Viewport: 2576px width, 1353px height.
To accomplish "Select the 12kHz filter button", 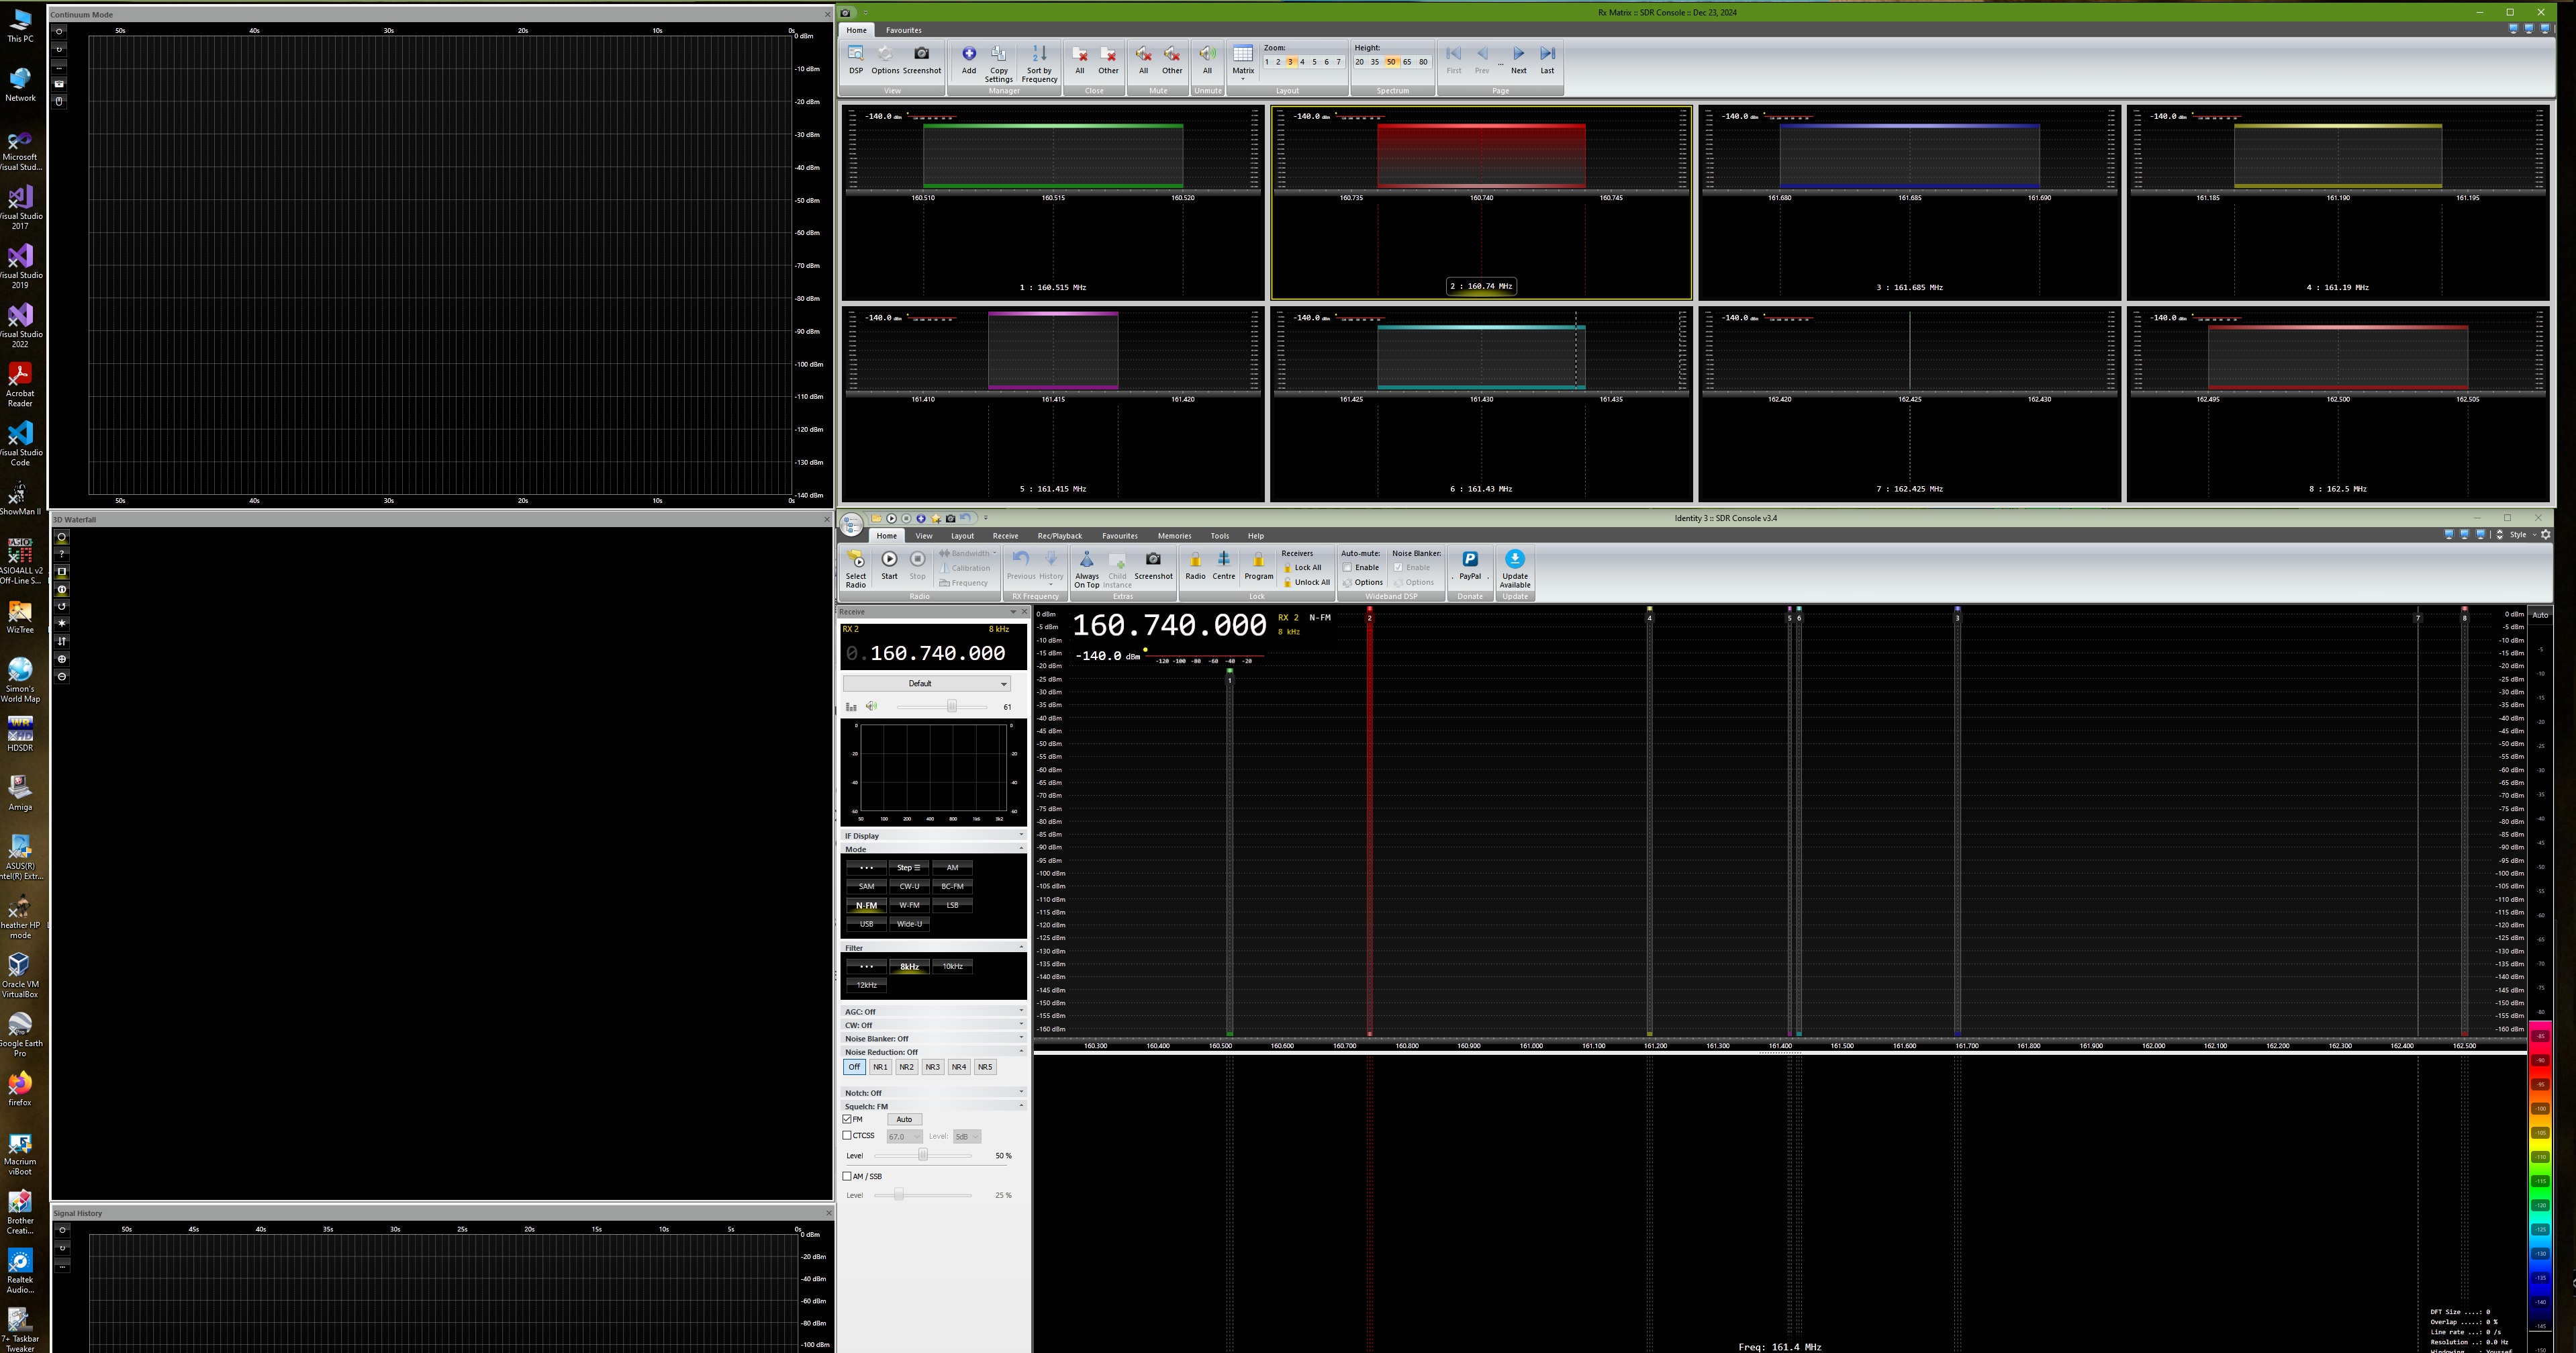I will click(866, 985).
